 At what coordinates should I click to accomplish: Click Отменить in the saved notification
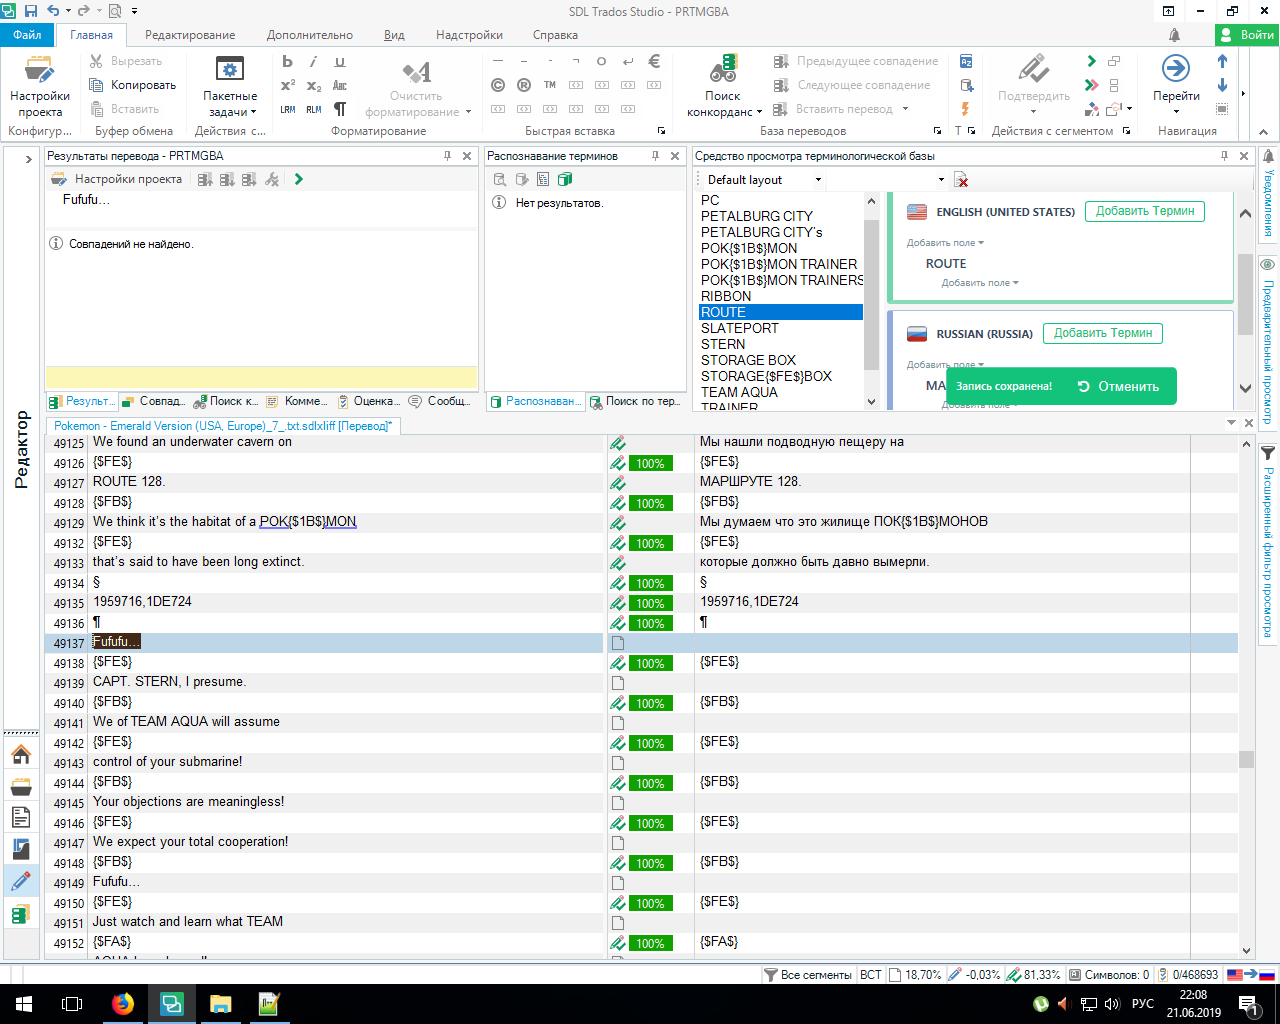[x=1118, y=387]
